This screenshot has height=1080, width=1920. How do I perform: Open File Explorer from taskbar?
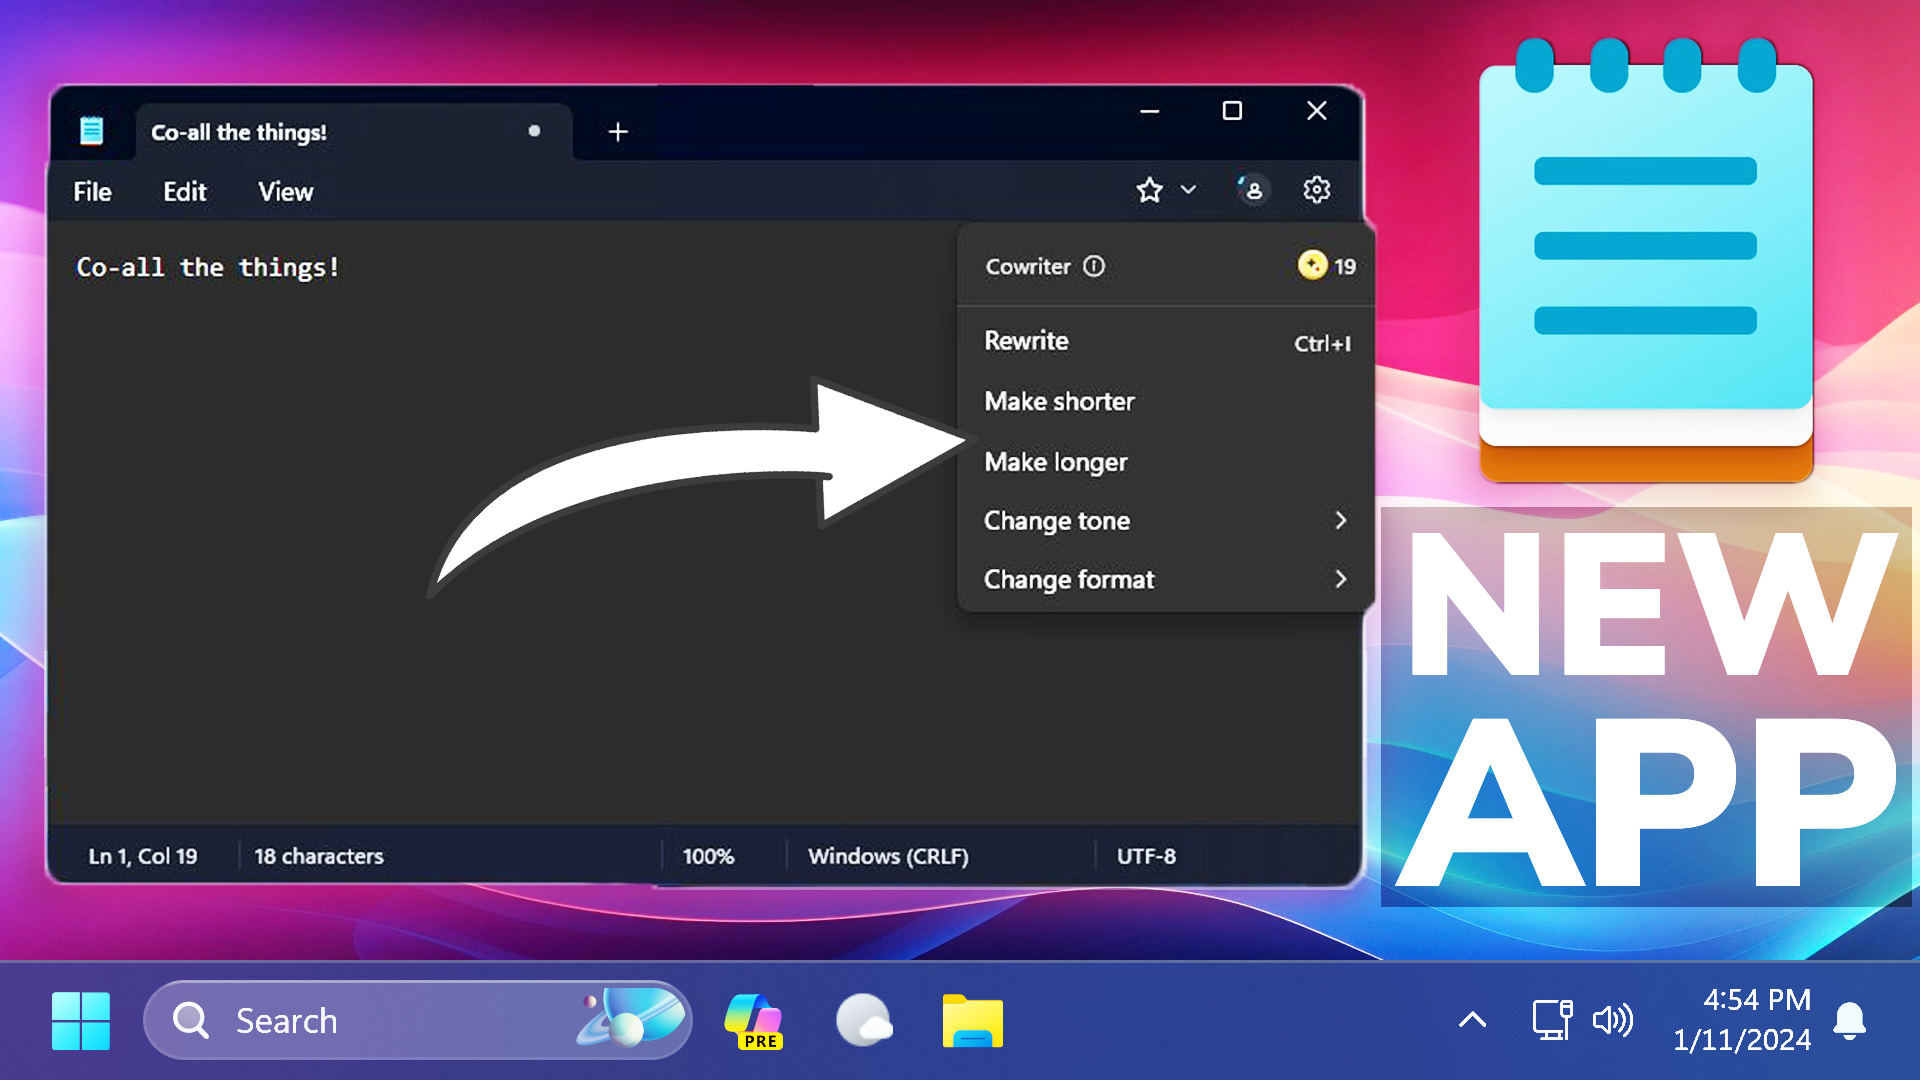pos(972,1021)
